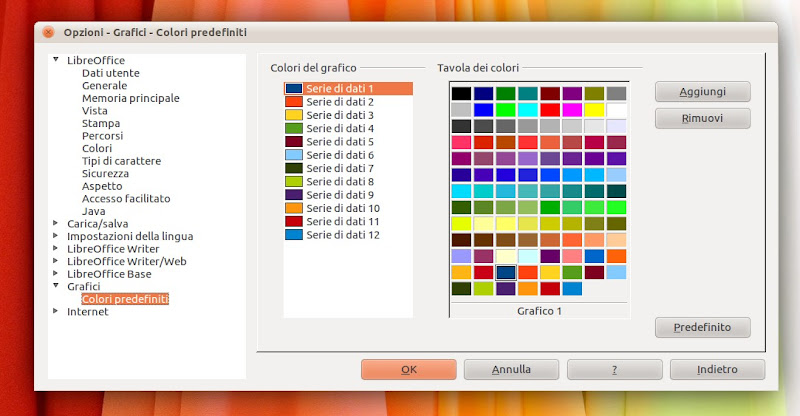Select Serie di dati 11 row

pyautogui.click(x=348, y=221)
